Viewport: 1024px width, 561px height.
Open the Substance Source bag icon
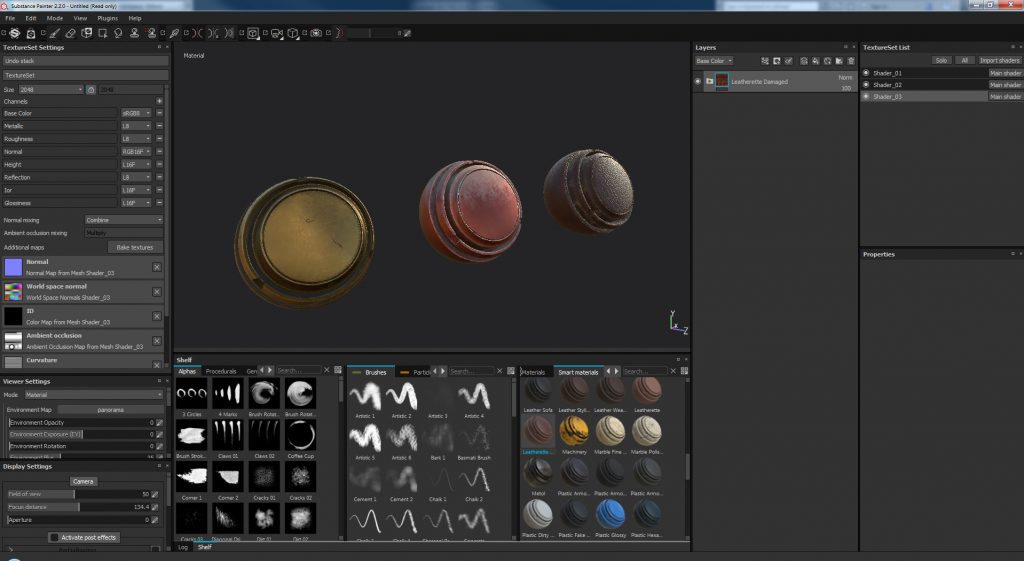click(x=30, y=33)
